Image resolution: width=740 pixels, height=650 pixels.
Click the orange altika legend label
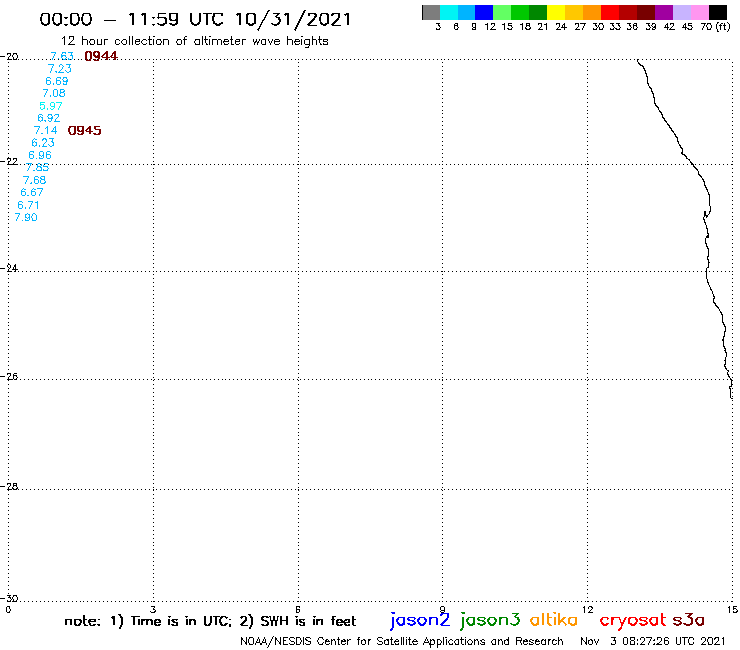point(554,620)
